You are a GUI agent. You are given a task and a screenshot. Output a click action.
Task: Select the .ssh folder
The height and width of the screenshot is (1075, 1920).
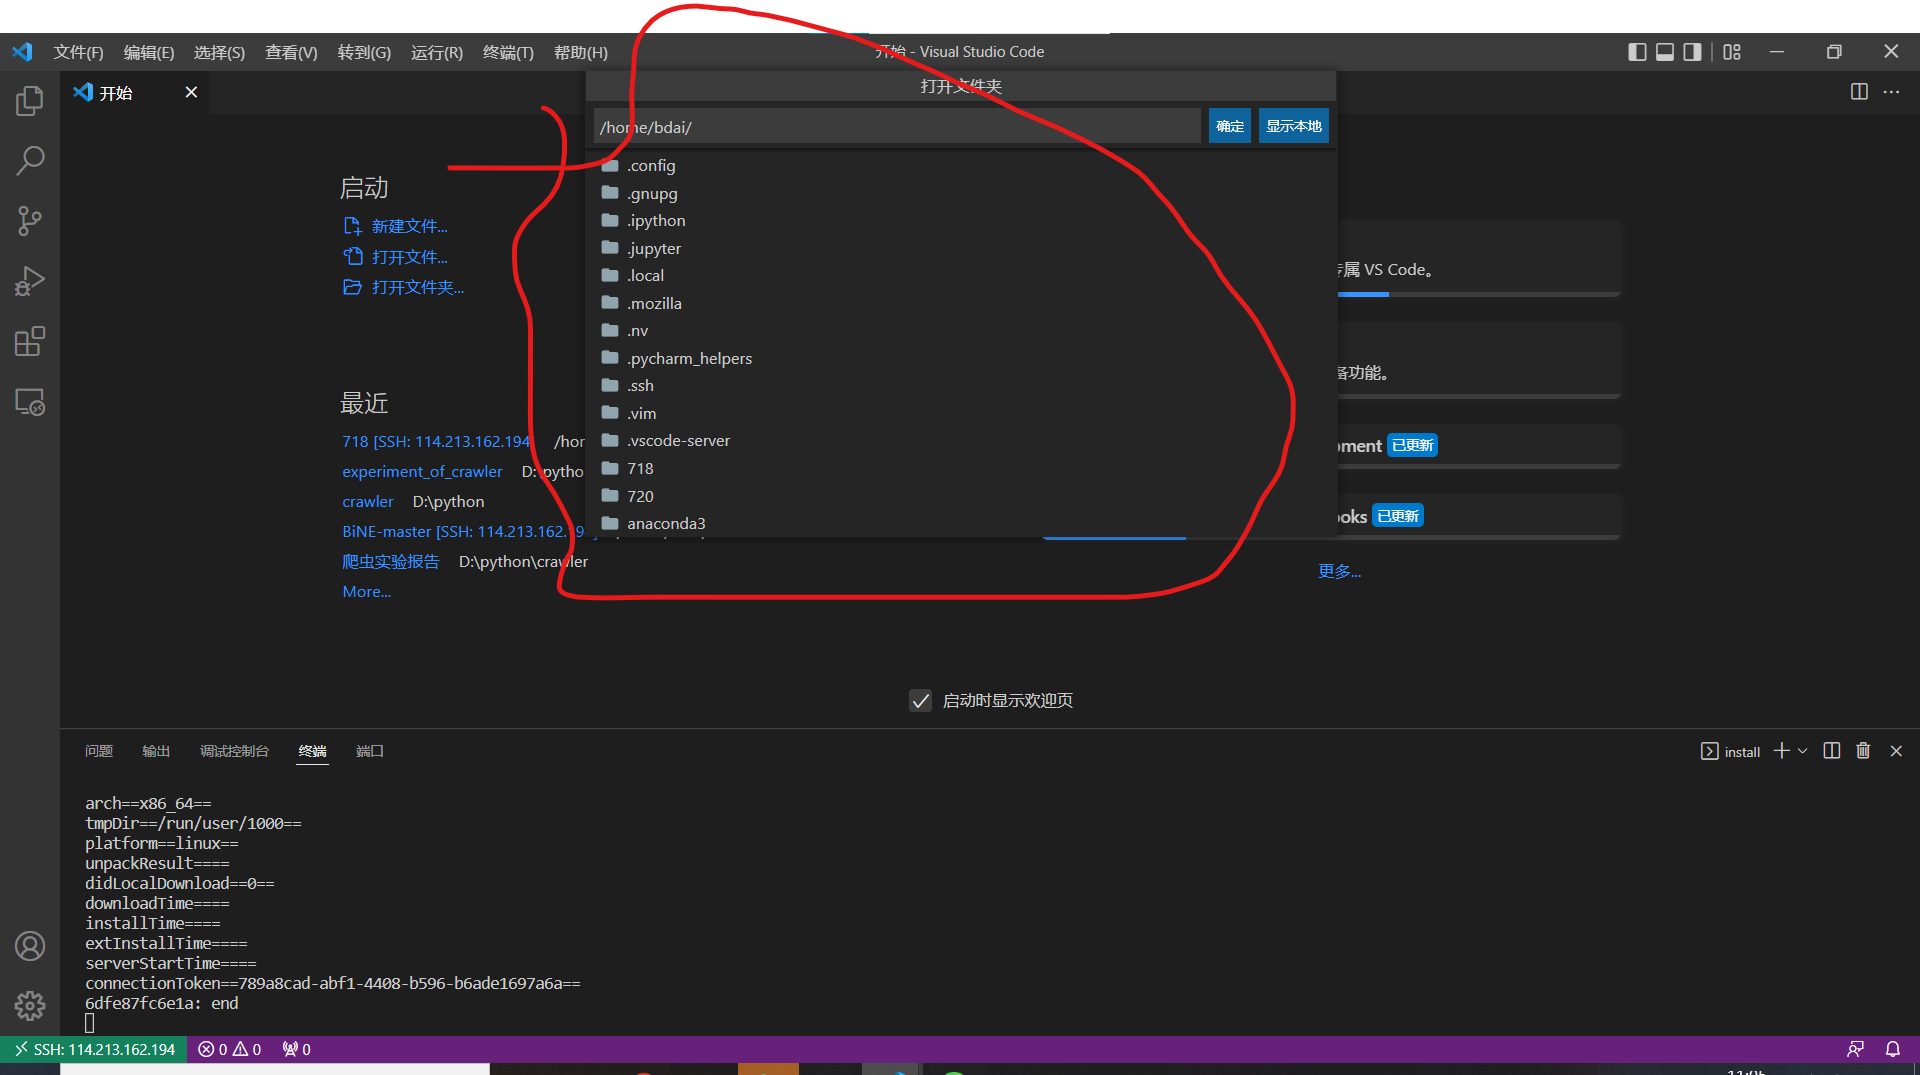point(961,386)
